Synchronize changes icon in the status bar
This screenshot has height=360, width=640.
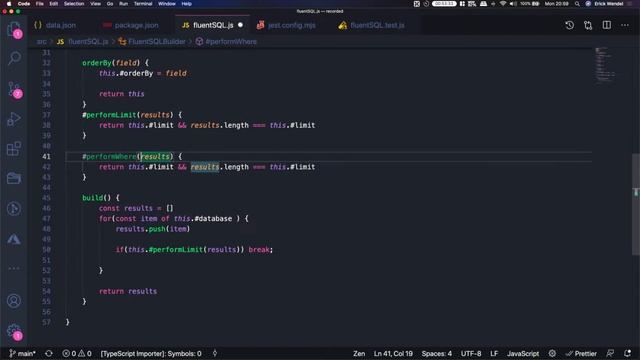(x=49, y=353)
